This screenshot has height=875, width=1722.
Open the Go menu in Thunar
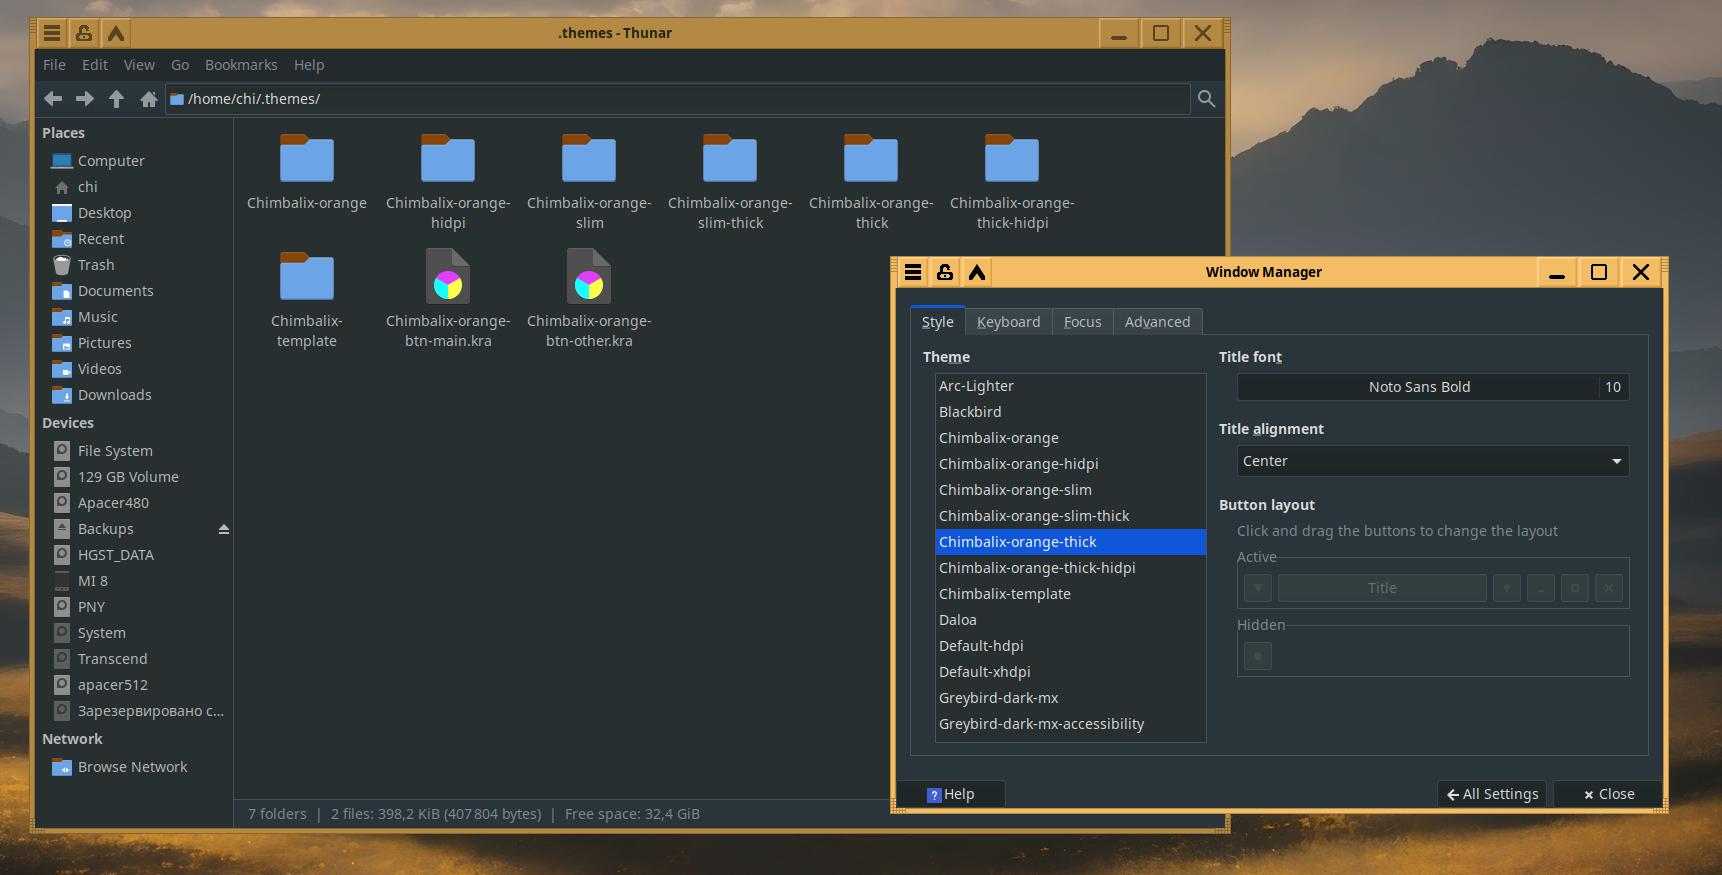click(x=180, y=65)
